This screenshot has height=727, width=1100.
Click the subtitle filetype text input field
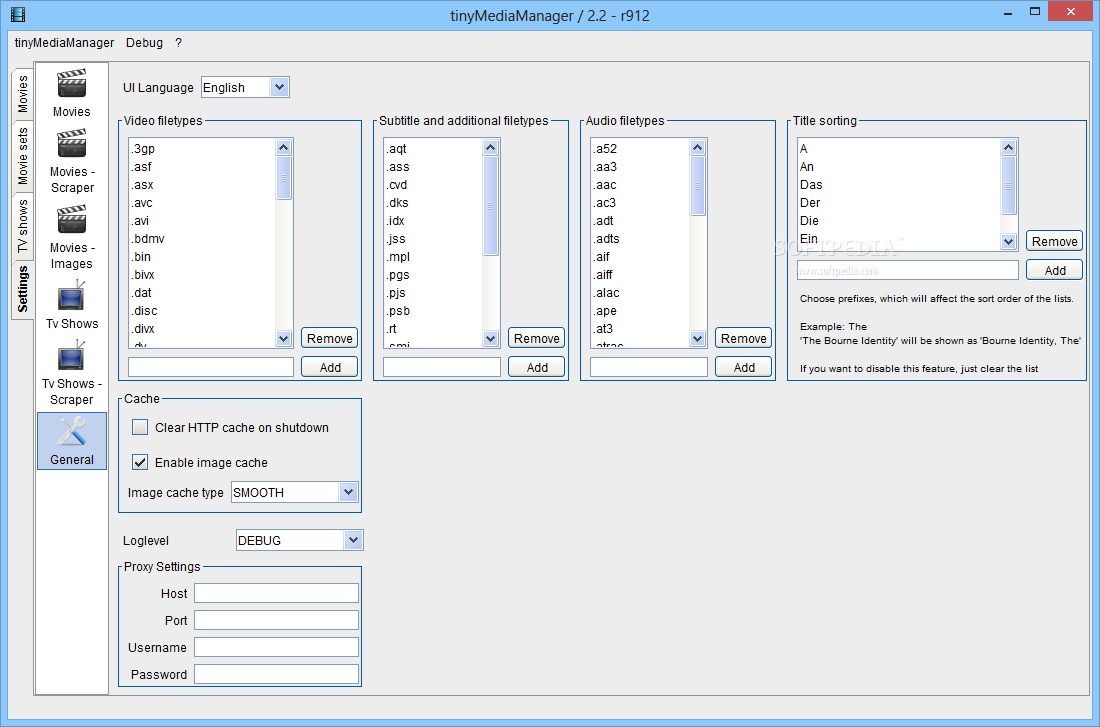442,367
